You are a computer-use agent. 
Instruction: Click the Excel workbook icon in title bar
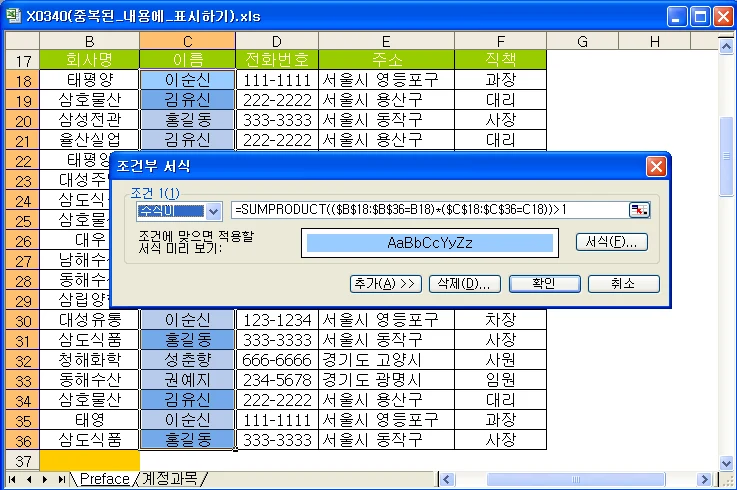[x=13, y=16]
